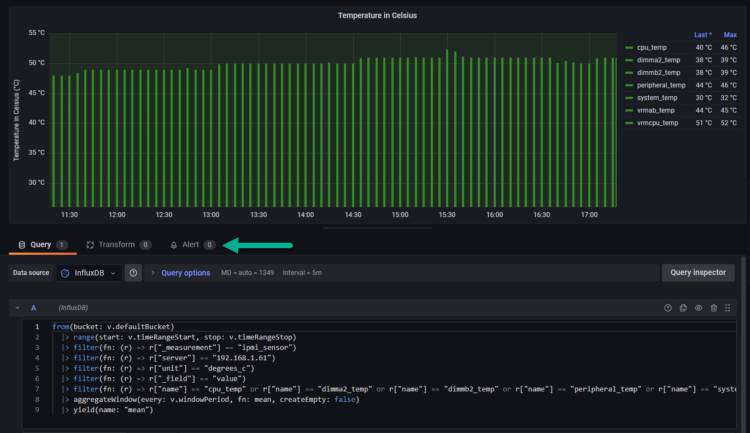The width and height of the screenshot is (750, 433).
Task: Click the Interval = 5m text
Action: click(x=302, y=273)
